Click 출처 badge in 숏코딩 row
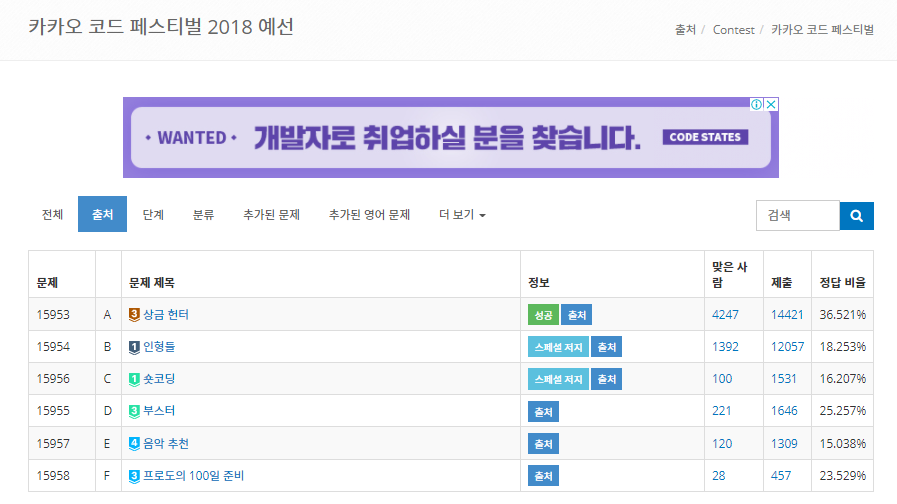 pos(606,379)
